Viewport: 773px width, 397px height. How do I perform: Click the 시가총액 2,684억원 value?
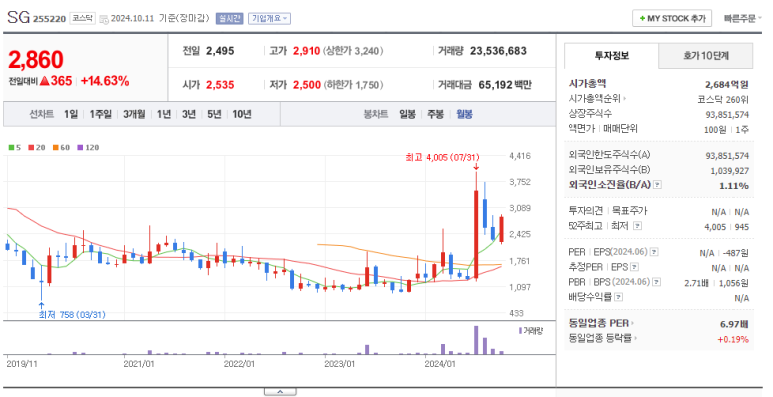(727, 84)
